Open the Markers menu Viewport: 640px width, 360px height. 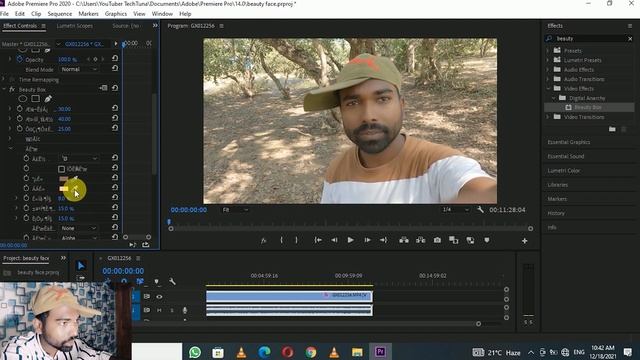(88, 14)
